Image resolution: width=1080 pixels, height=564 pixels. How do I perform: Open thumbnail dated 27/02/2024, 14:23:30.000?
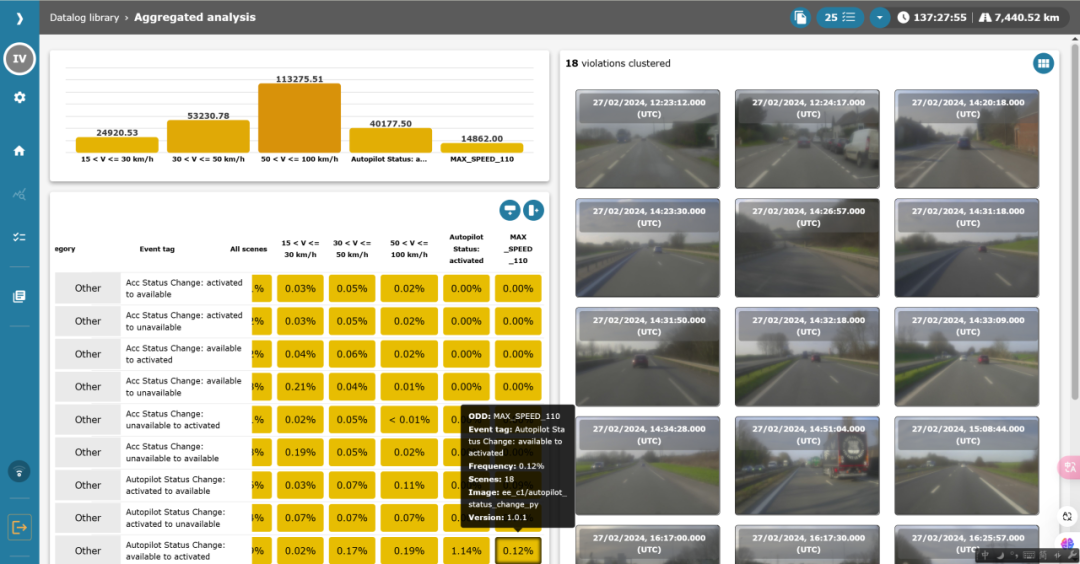click(647, 248)
